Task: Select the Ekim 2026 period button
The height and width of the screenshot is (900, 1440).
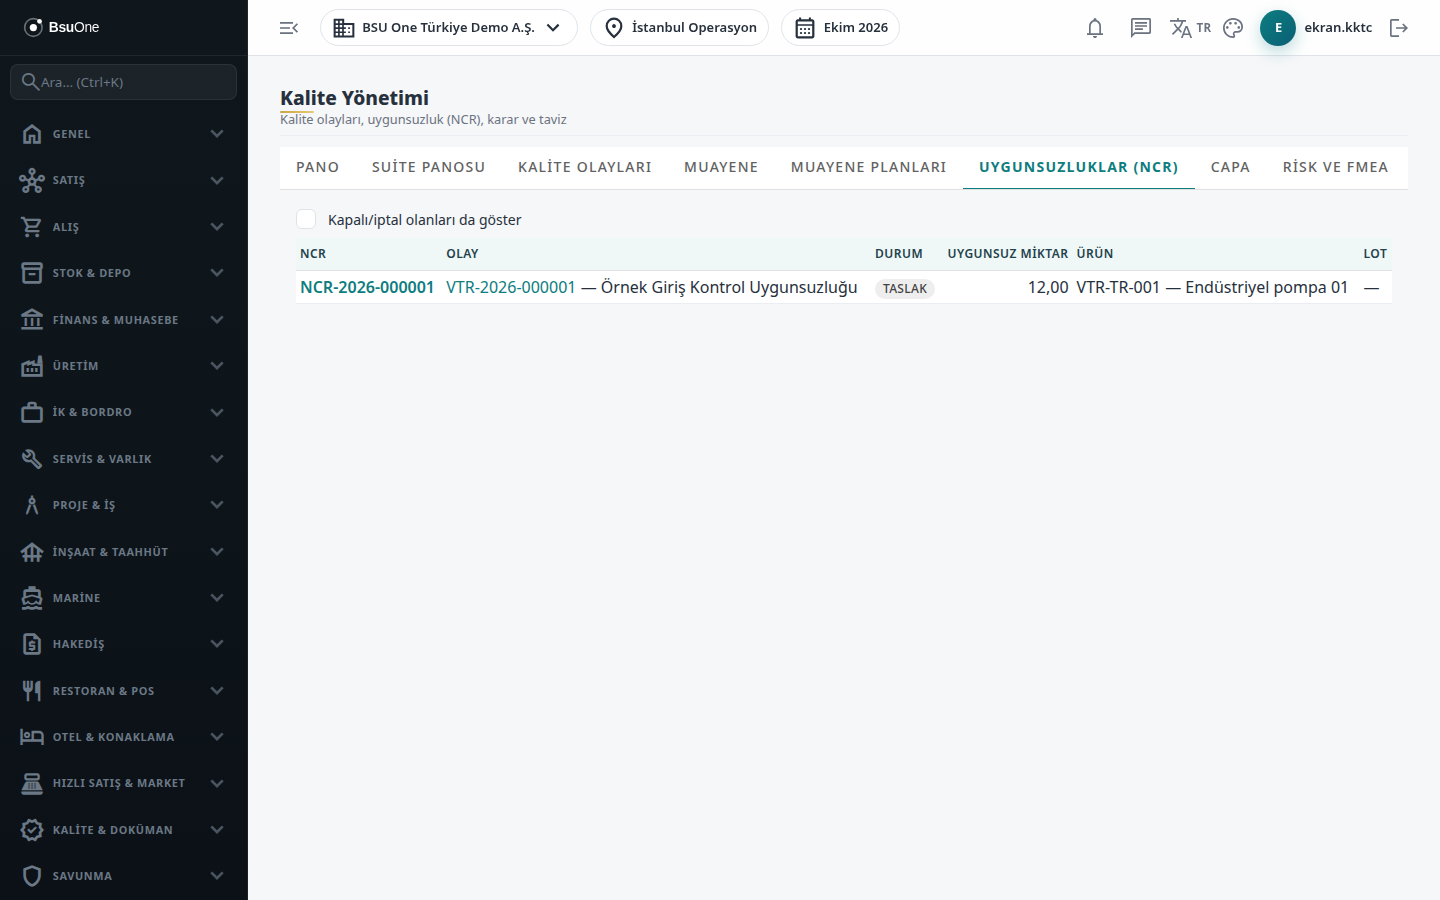Action: pos(840,28)
